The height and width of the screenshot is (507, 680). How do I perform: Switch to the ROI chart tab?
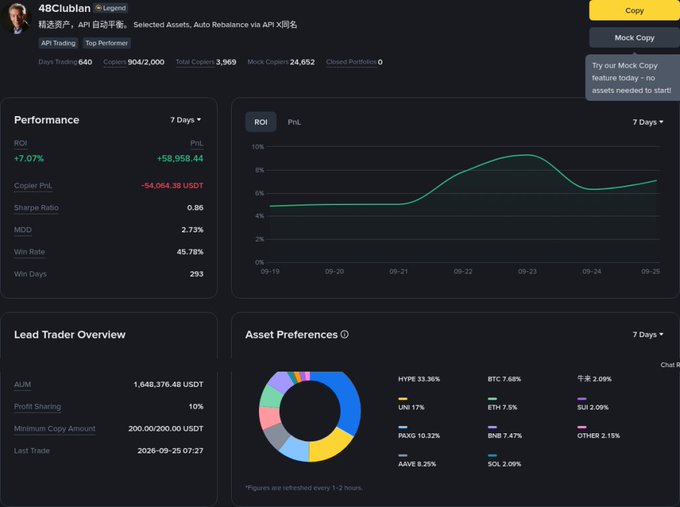click(x=261, y=122)
